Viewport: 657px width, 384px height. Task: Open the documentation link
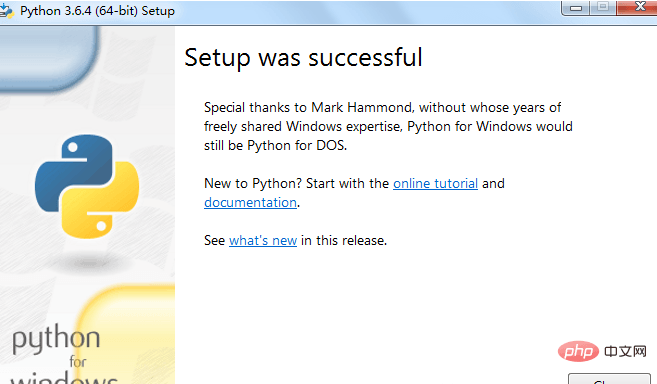(x=251, y=202)
